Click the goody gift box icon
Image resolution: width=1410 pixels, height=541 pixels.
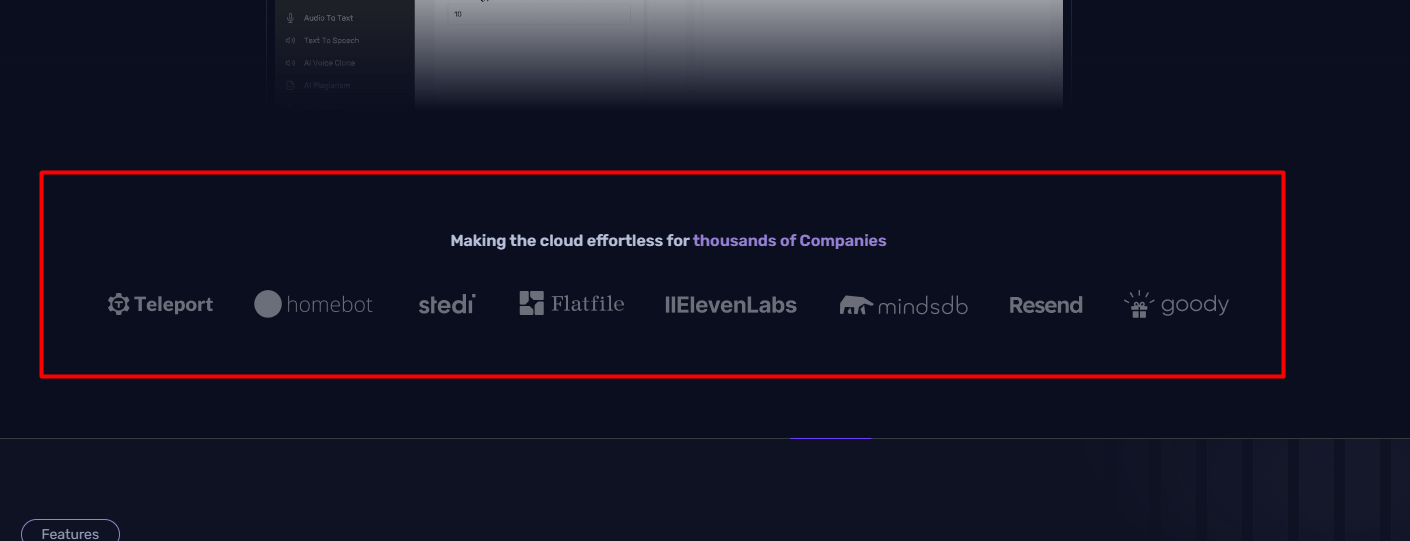[1139, 305]
